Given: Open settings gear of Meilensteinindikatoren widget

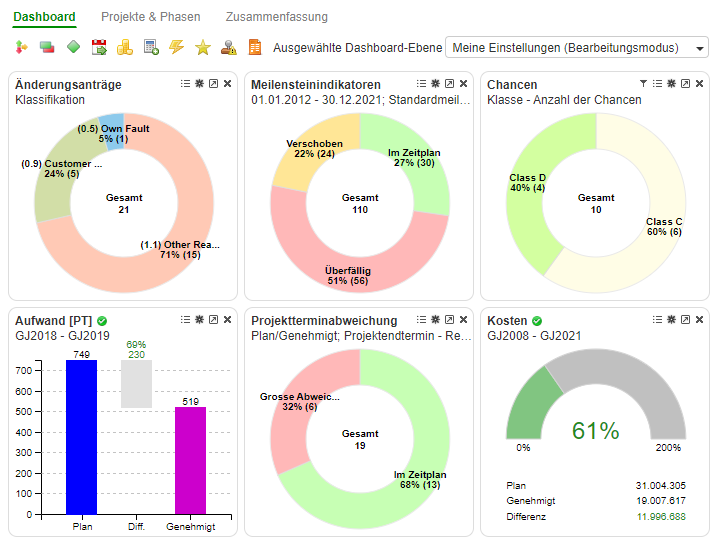Looking at the screenshot, I should (x=436, y=84).
